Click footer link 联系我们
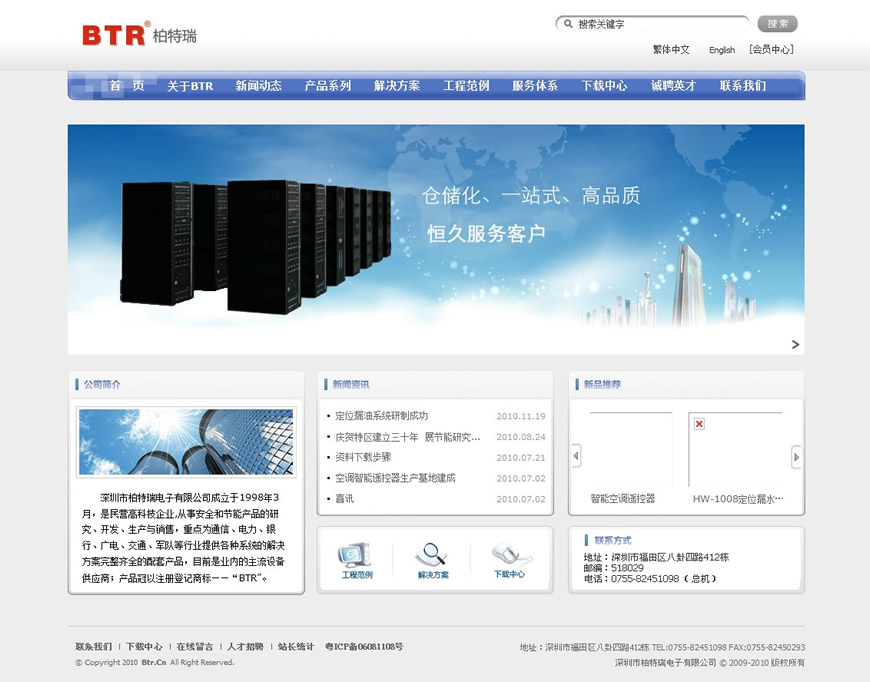 tap(93, 646)
